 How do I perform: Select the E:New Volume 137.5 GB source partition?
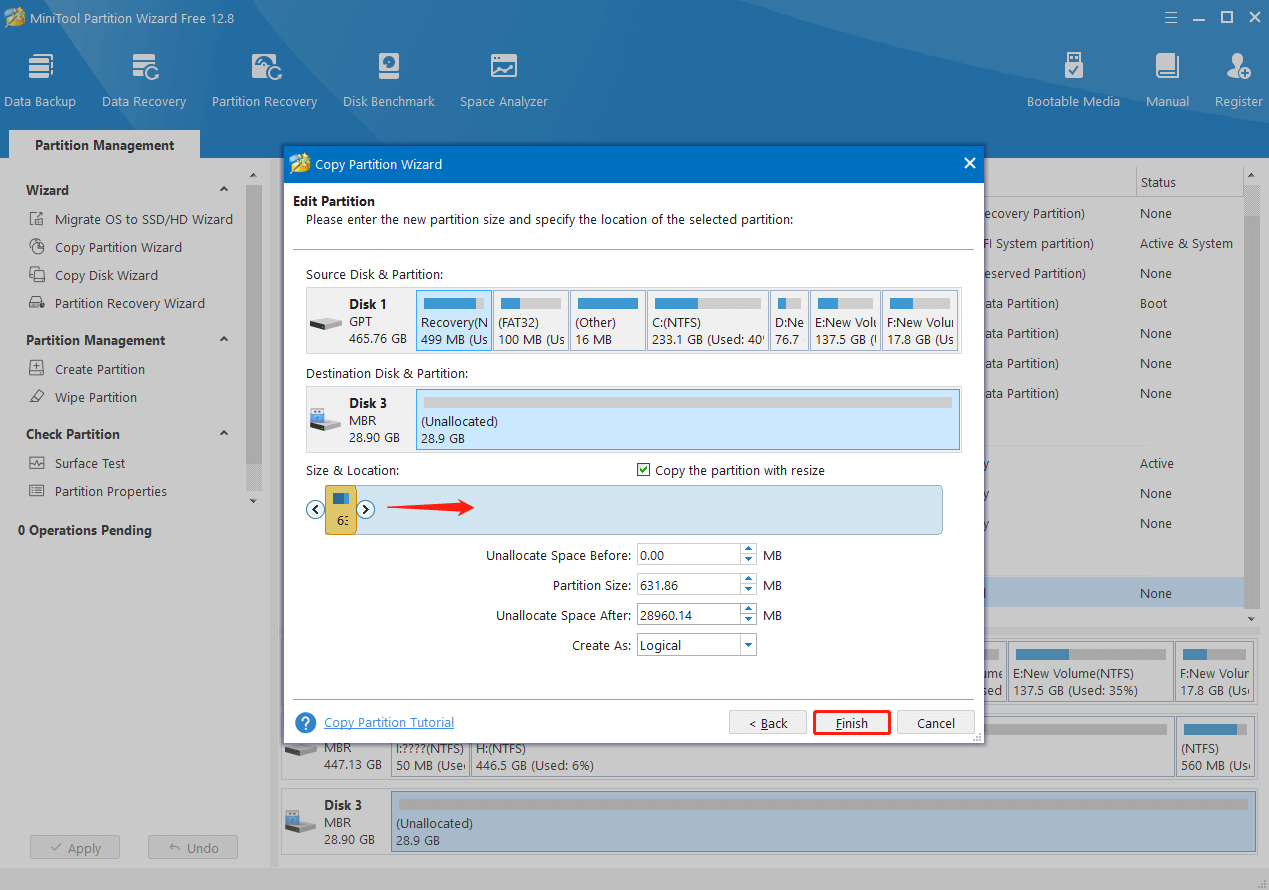click(x=845, y=321)
